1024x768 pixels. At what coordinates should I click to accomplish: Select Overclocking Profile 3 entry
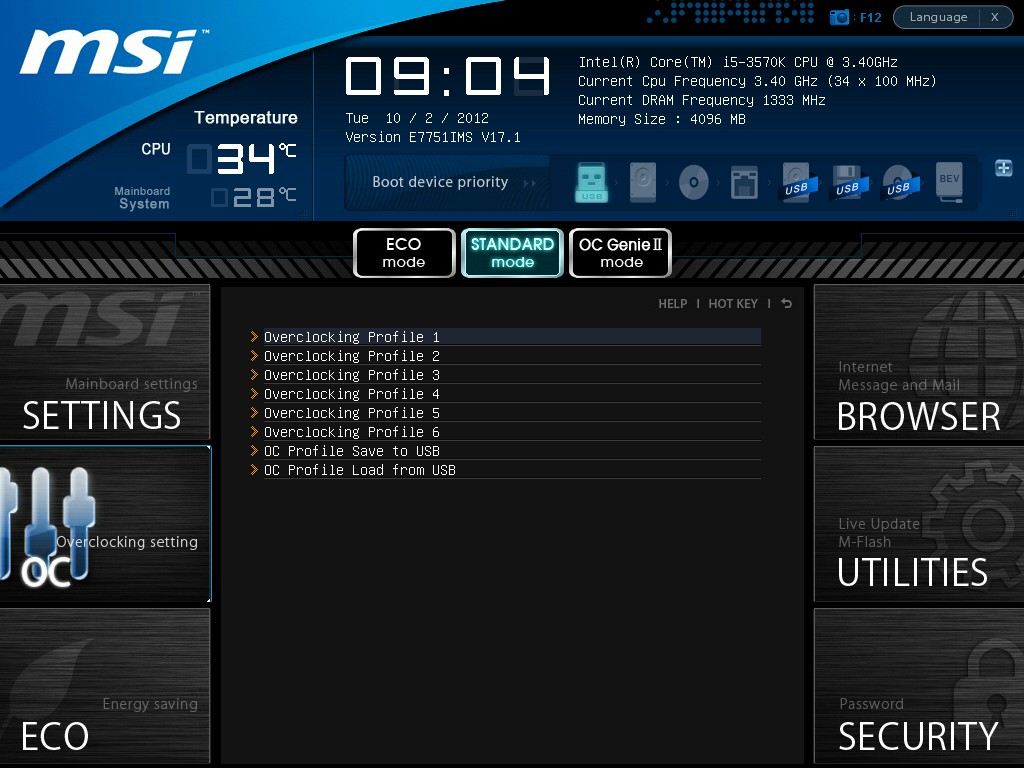click(x=512, y=374)
